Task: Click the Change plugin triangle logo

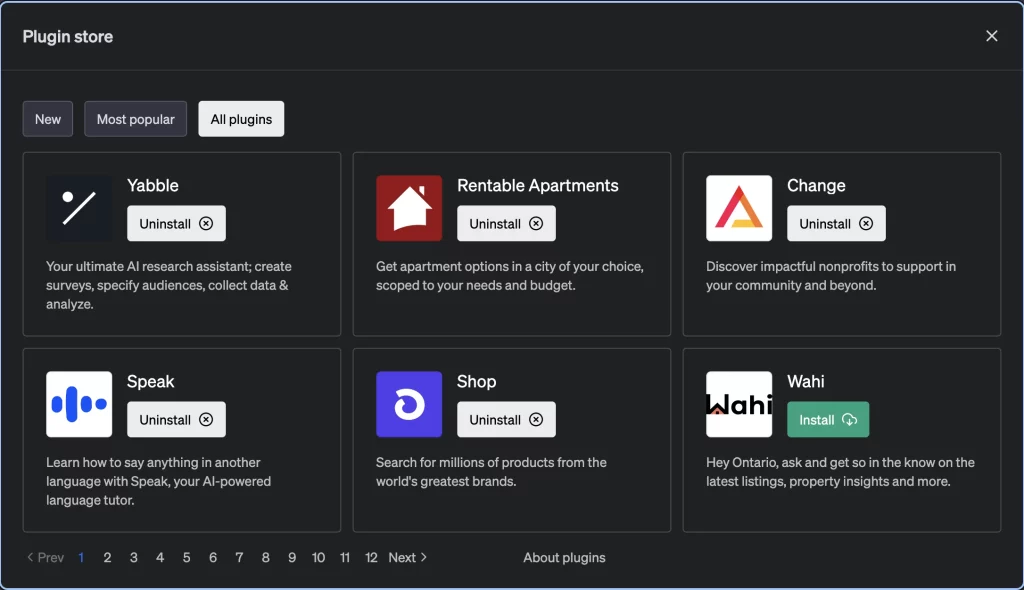Action: point(739,208)
